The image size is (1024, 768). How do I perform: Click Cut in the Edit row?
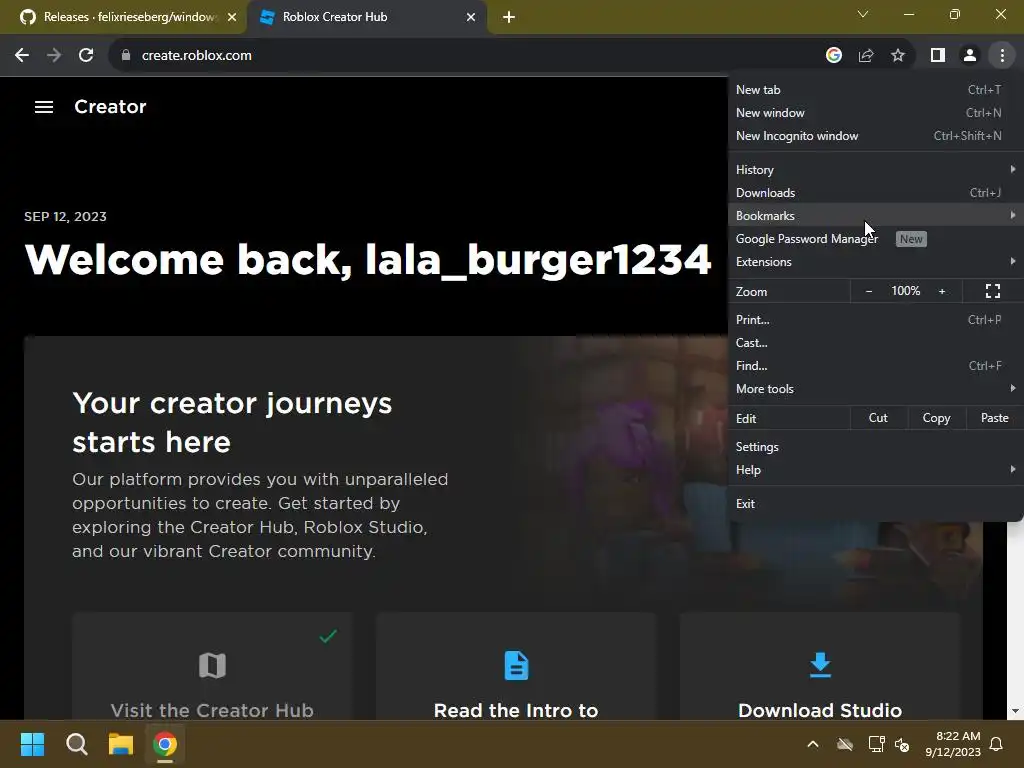pos(878,418)
